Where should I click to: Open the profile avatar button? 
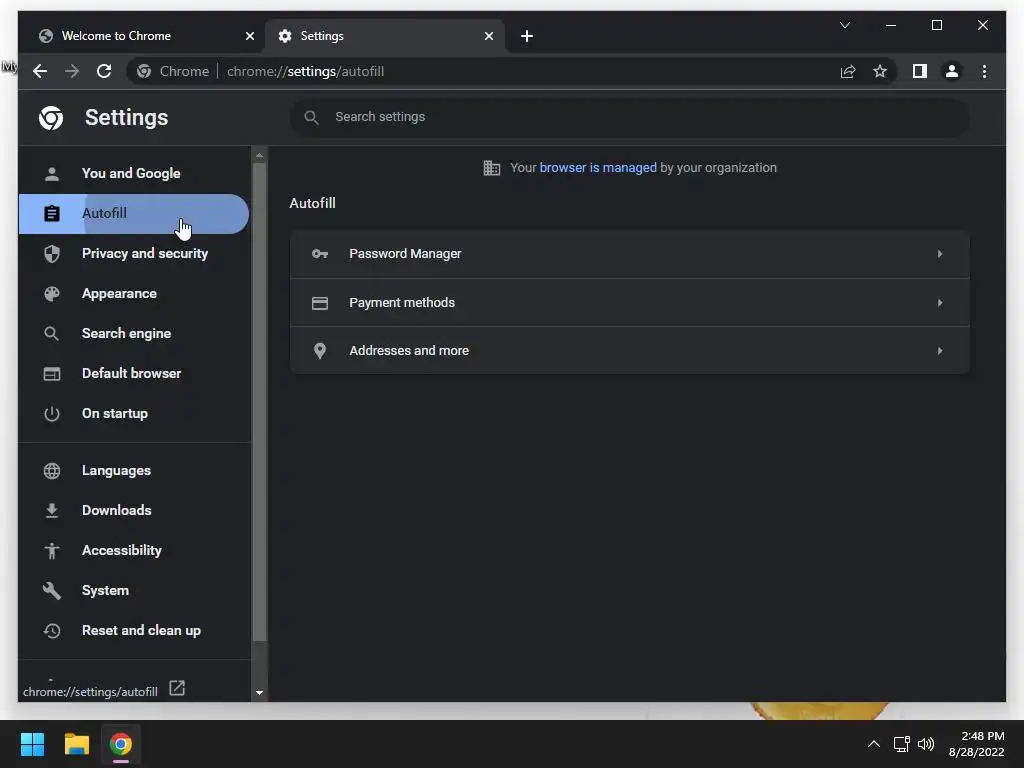(x=952, y=71)
